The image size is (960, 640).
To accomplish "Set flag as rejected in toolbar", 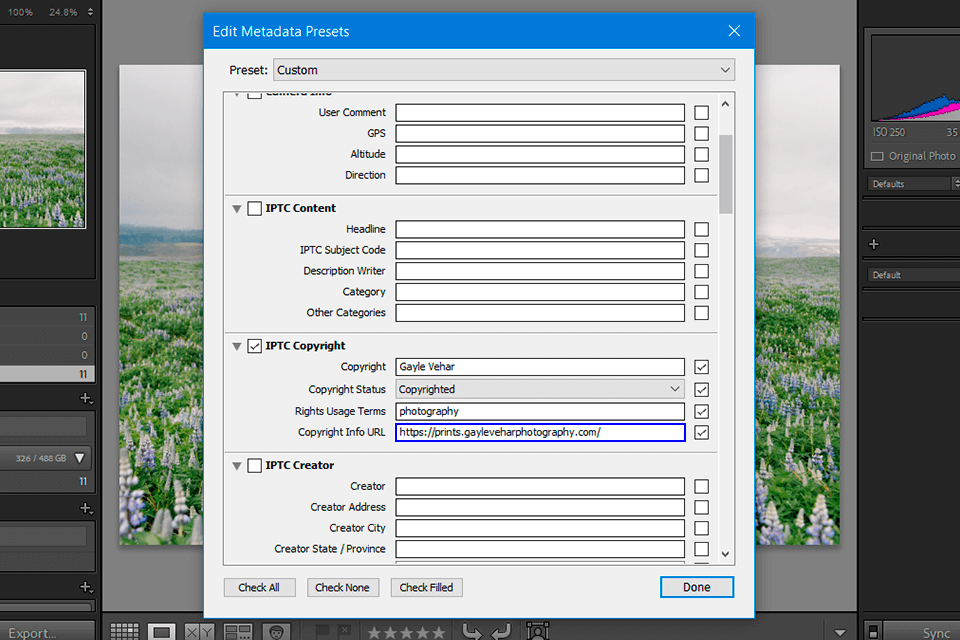I will 345,630.
